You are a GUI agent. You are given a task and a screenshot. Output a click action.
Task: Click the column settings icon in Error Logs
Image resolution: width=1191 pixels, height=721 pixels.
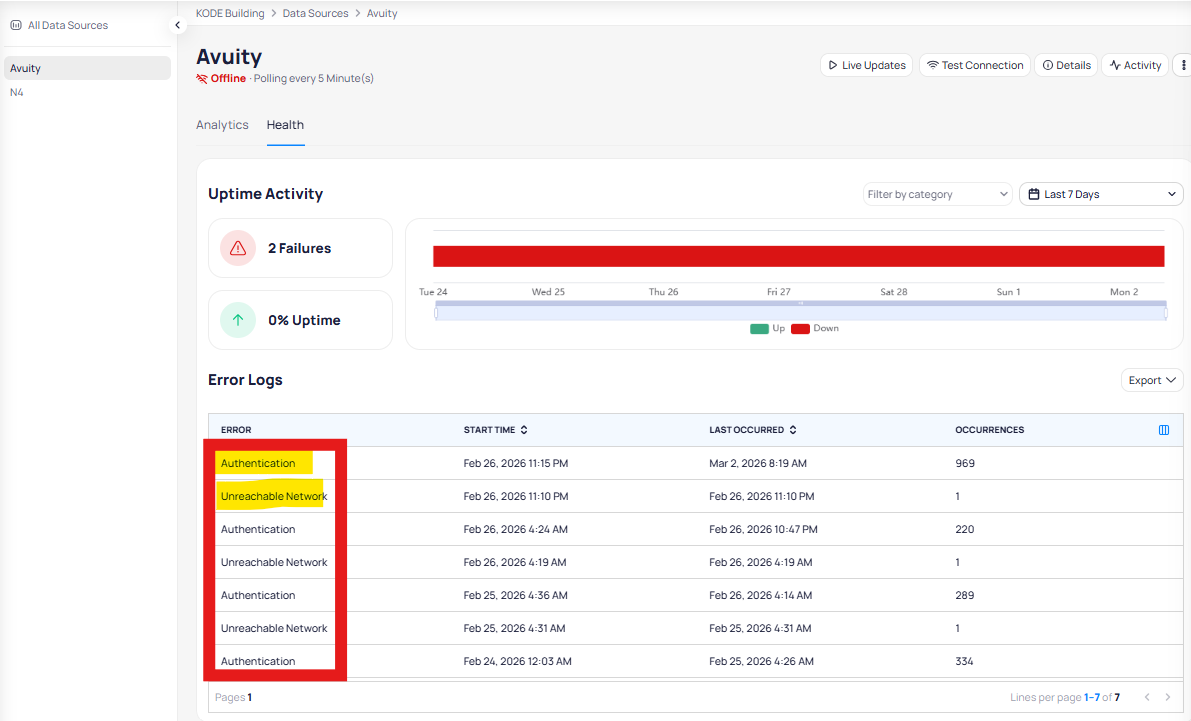(x=1163, y=430)
